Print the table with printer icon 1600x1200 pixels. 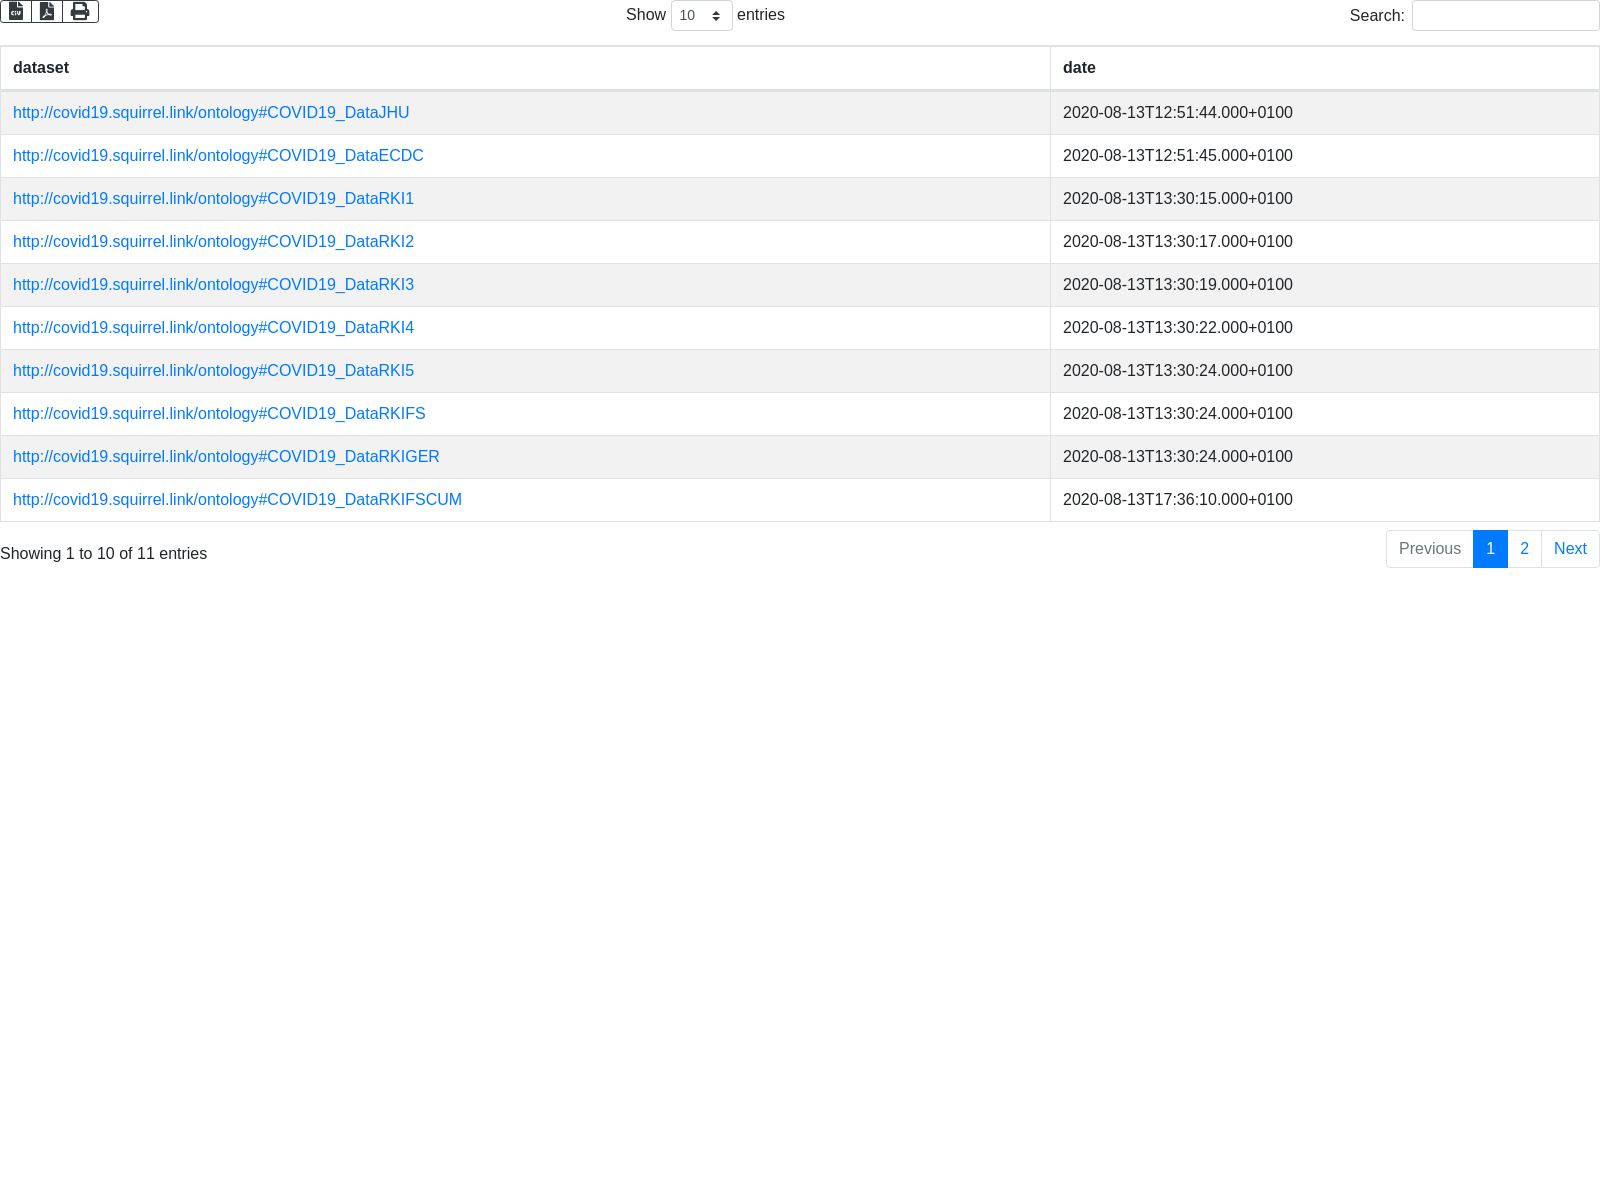pos(80,11)
